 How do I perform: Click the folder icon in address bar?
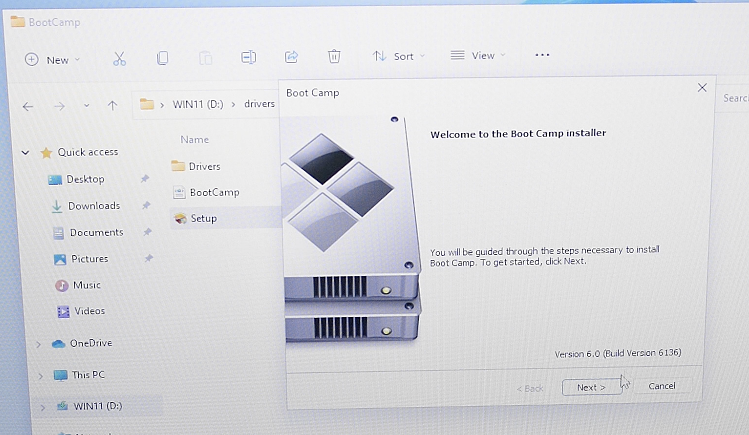[147, 104]
